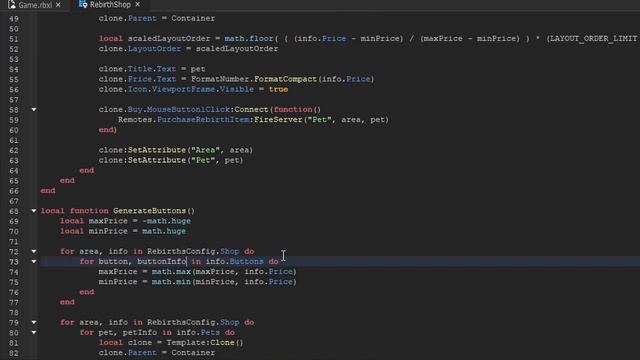Click the Game.rbxl file icon in tab
This screenshot has width=640, height=360.
click(11, 5)
